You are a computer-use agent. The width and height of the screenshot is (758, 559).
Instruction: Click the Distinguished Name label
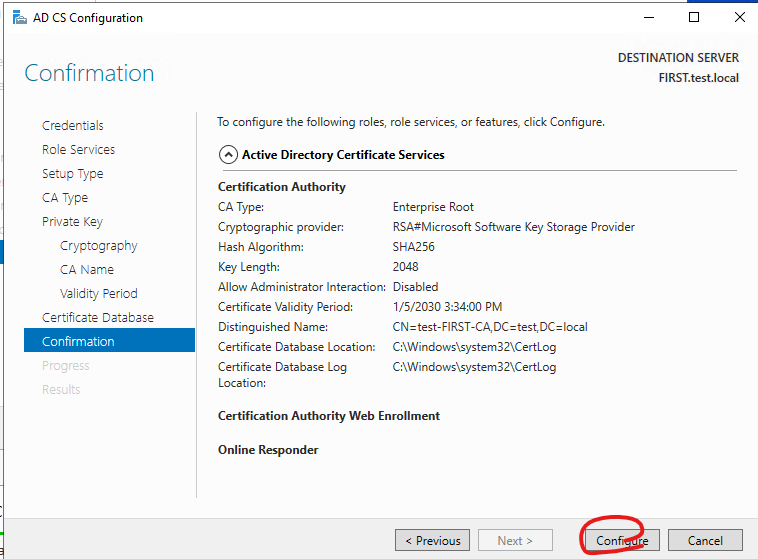[273, 327]
